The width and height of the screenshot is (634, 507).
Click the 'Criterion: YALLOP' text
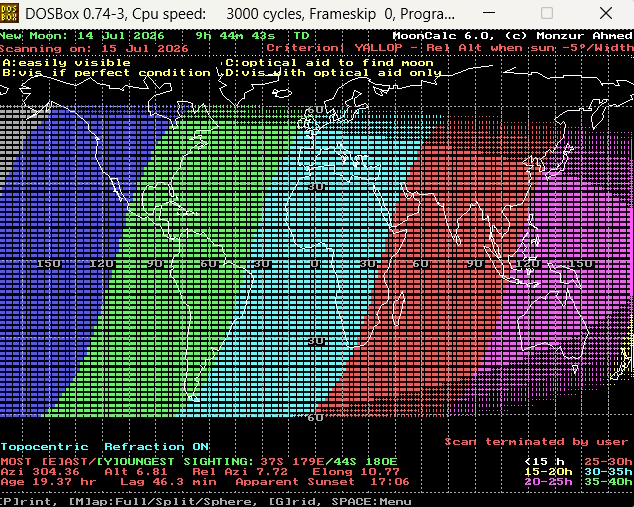(x=334, y=48)
